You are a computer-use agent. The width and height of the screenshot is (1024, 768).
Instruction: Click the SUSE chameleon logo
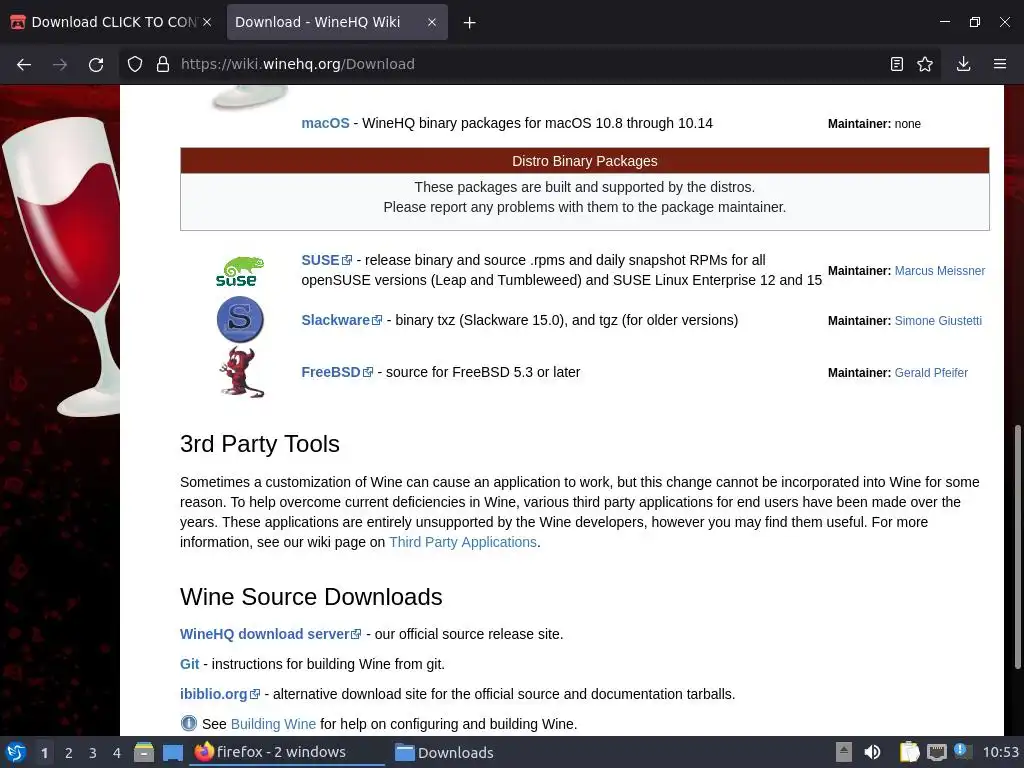240,271
